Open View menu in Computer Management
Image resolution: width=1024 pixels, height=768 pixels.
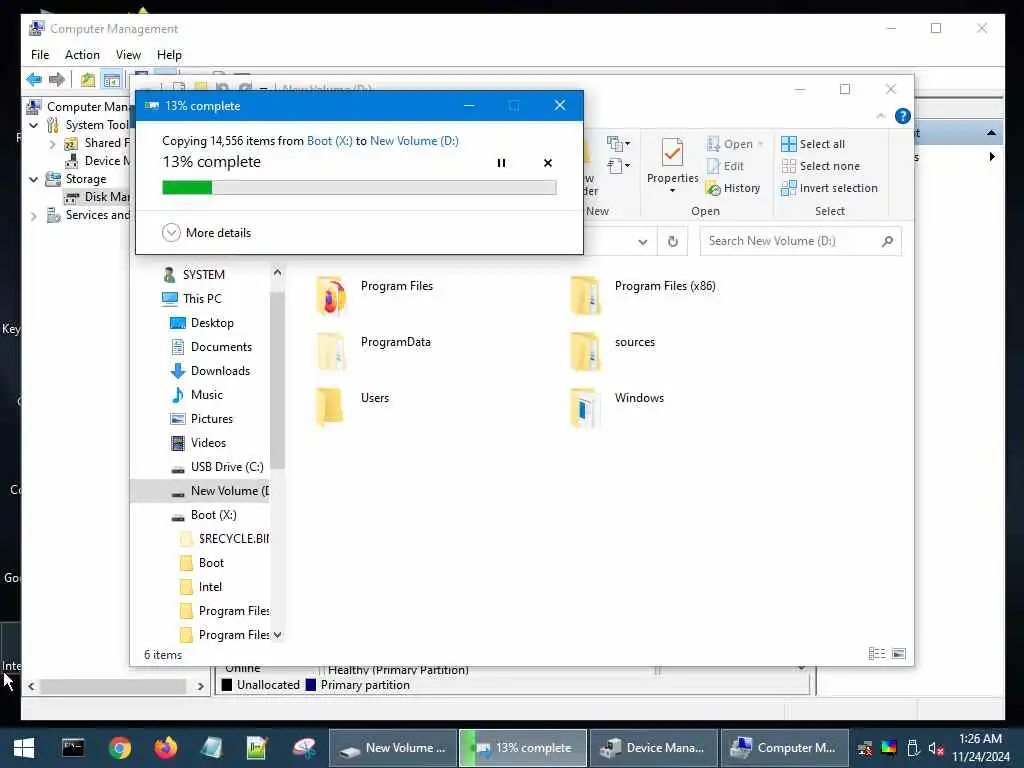click(128, 55)
